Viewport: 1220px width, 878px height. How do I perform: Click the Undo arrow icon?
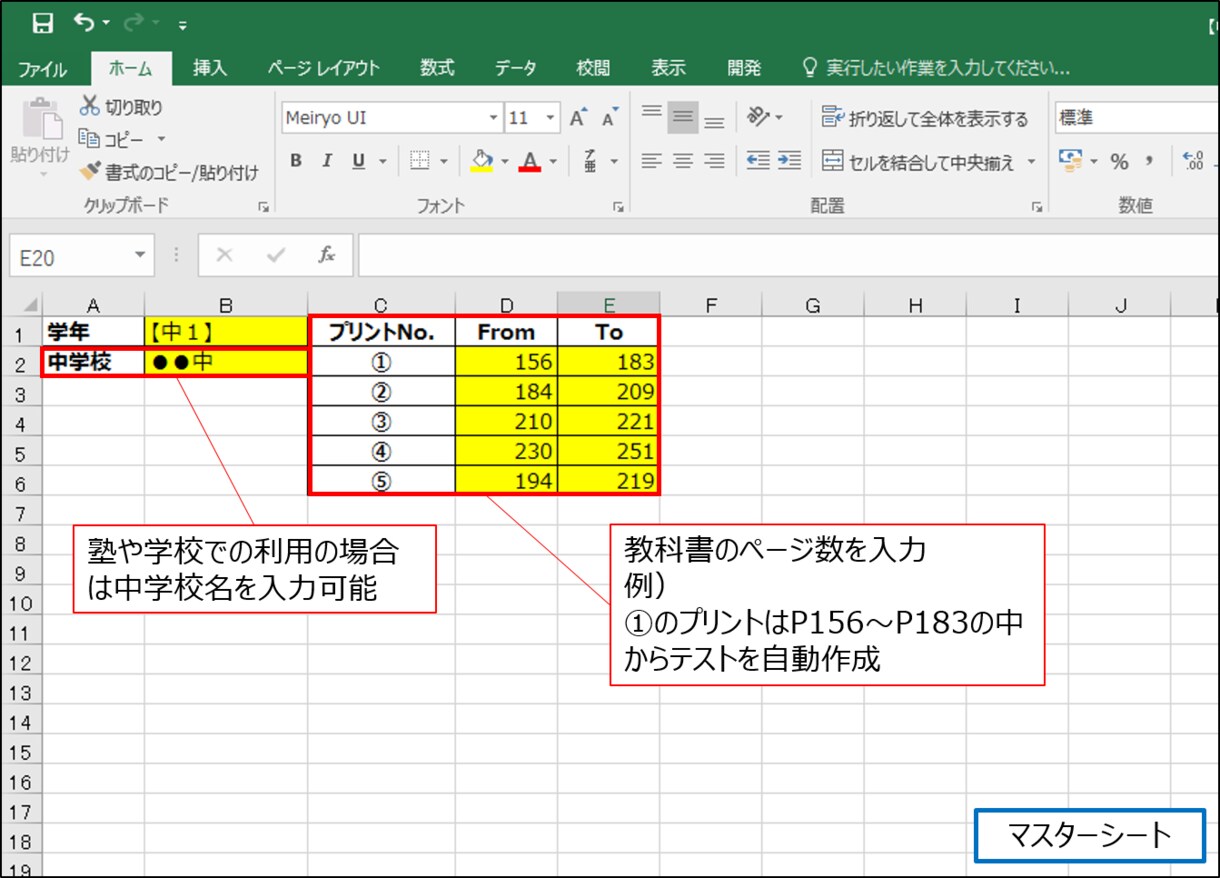tap(85, 23)
